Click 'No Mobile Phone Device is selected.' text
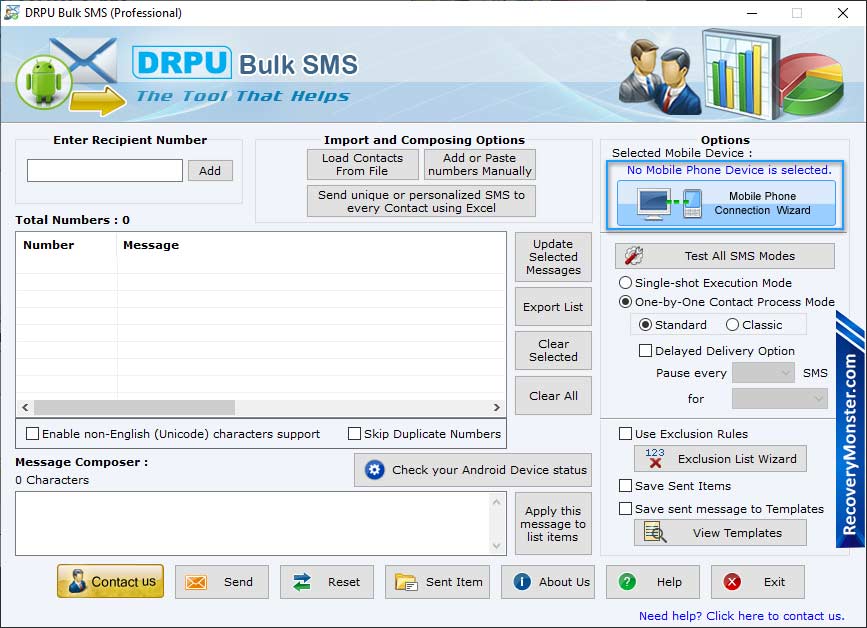Screen dimensions: 867x628 (729, 170)
